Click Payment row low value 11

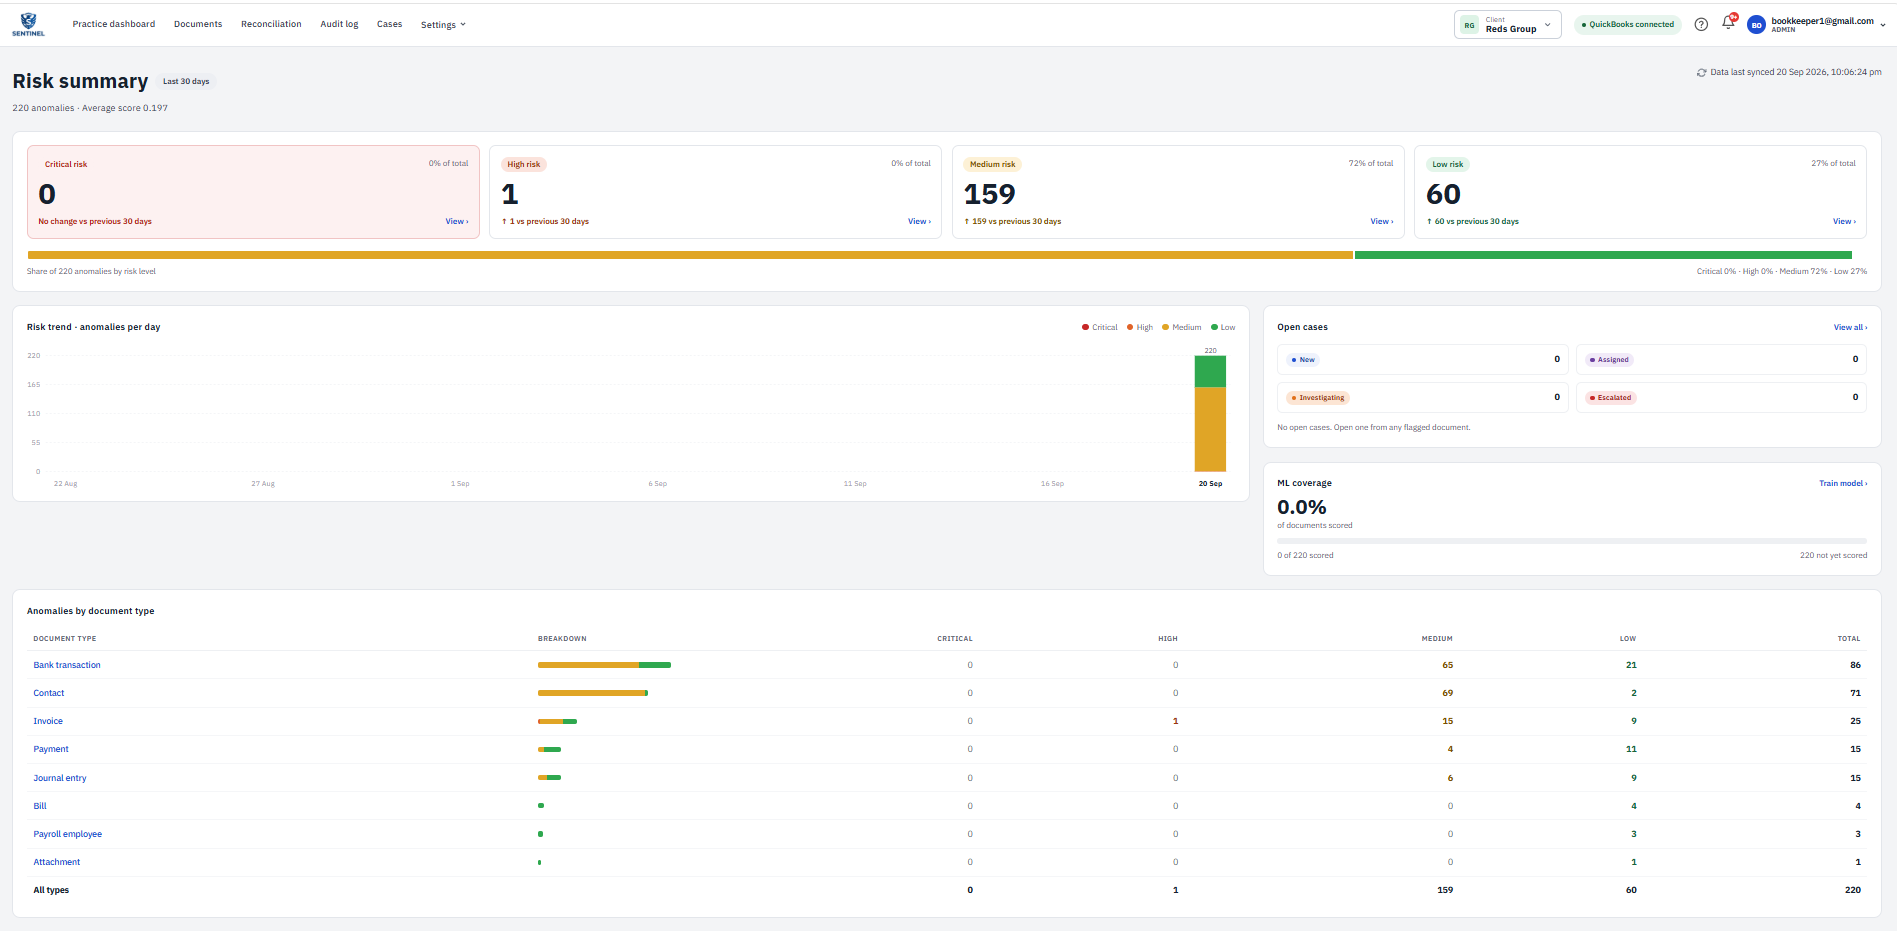click(x=1631, y=749)
